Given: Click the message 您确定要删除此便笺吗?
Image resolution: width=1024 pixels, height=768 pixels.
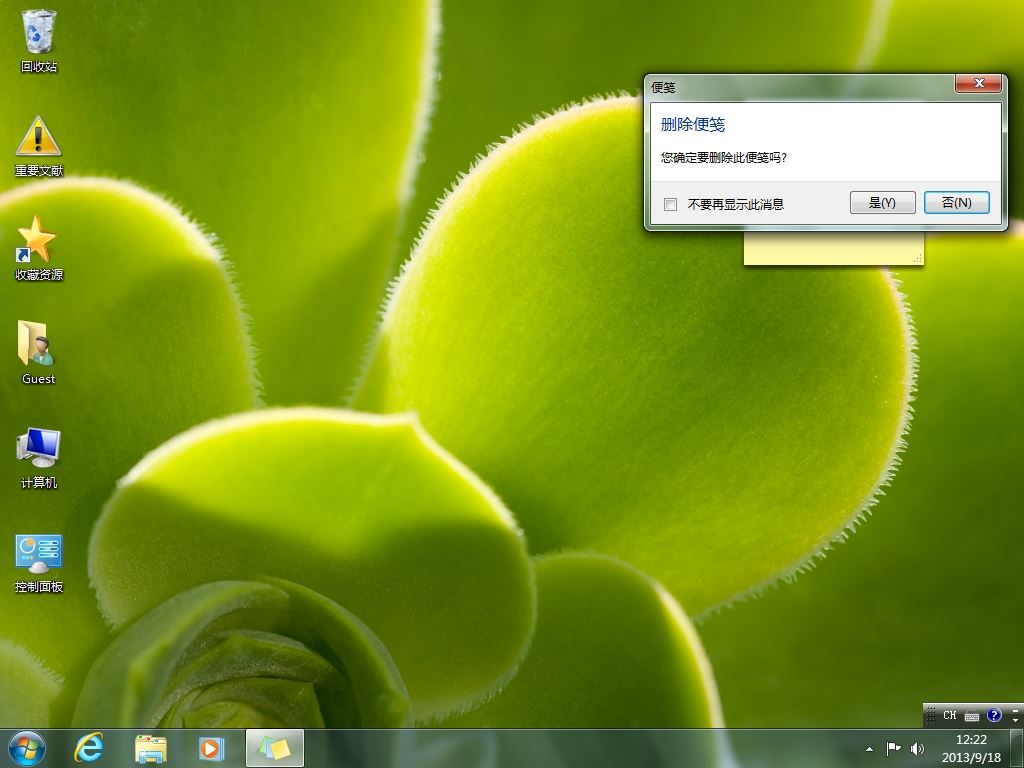Looking at the screenshot, I should (x=724, y=157).
